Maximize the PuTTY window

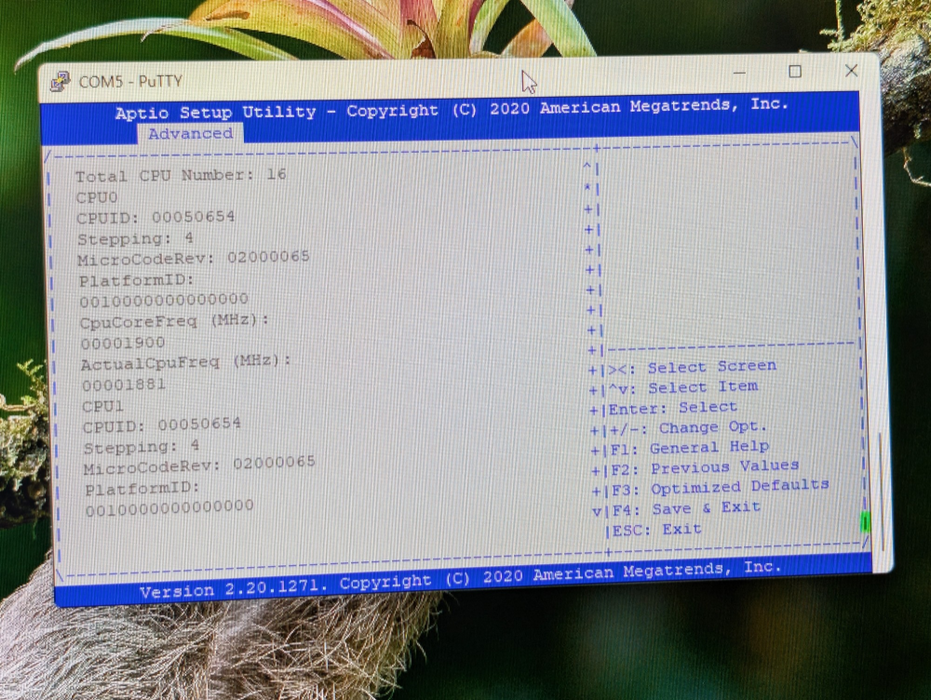795,71
